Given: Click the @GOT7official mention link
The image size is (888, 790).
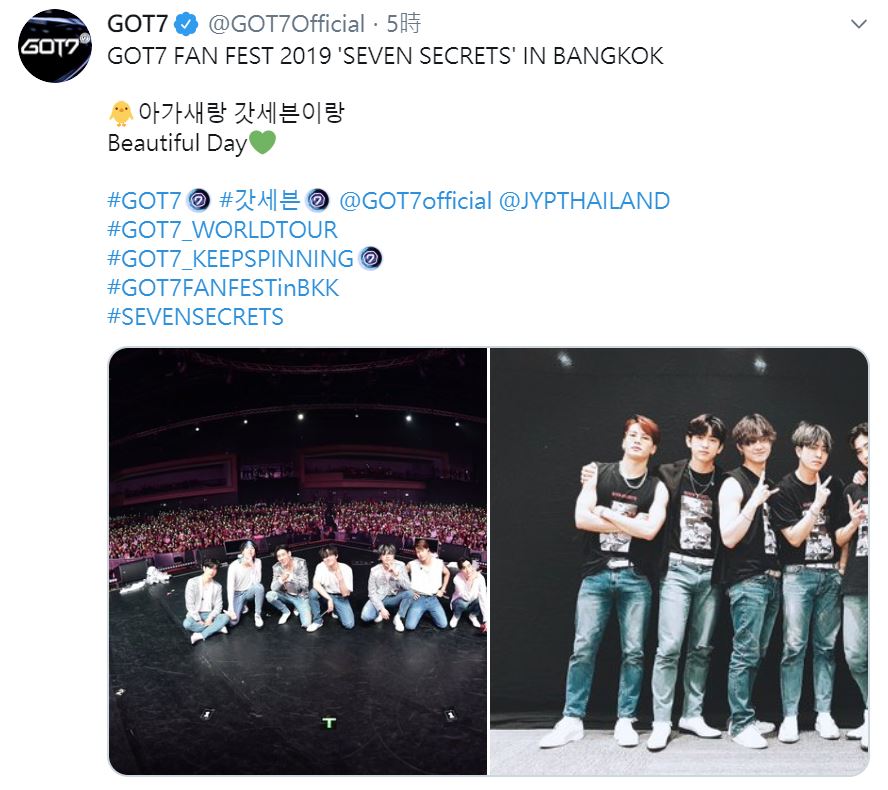Looking at the screenshot, I should point(415,201).
